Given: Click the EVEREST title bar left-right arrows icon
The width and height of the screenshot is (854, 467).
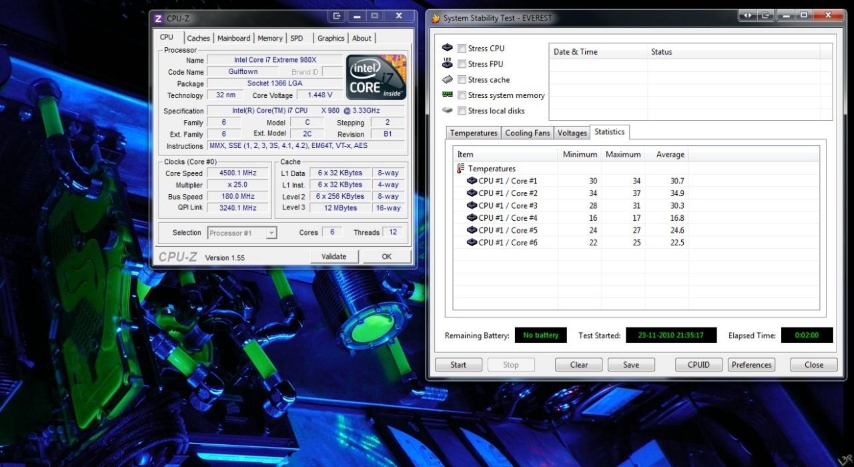Looking at the screenshot, I should point(748,15).
